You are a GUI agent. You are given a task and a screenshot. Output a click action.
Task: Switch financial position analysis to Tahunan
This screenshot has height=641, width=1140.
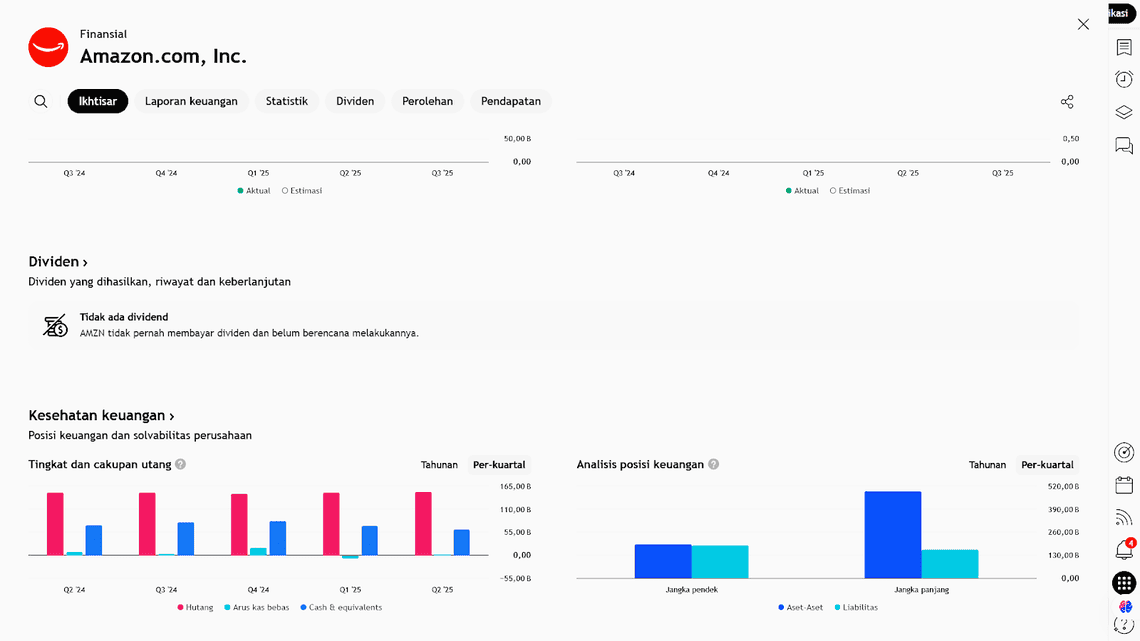pos(987,465)
